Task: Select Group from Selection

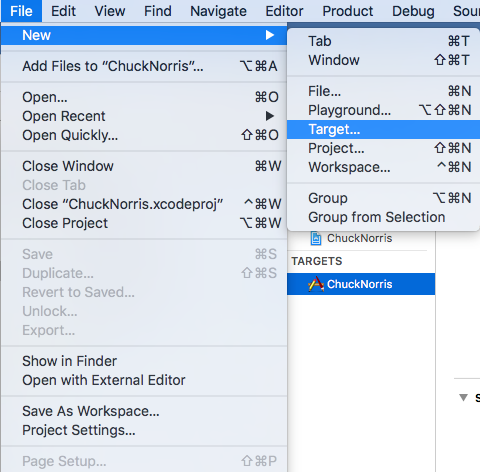Action: click(x=383, y=217)
